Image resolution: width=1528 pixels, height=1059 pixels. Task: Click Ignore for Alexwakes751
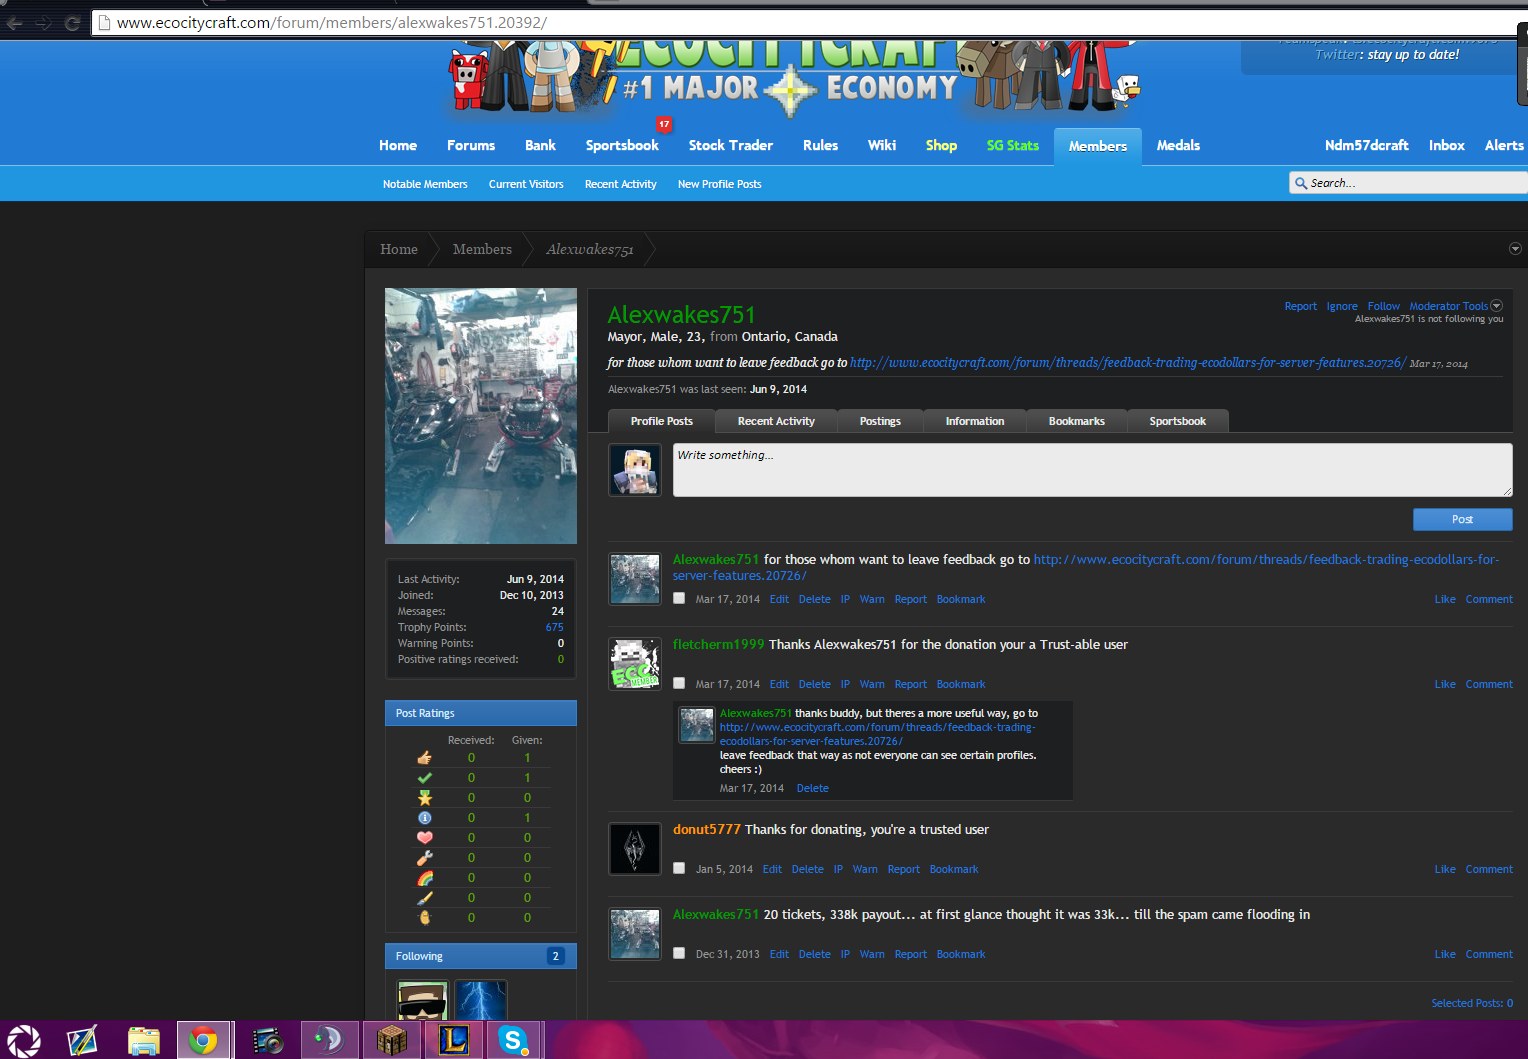tap(1342, 306)
